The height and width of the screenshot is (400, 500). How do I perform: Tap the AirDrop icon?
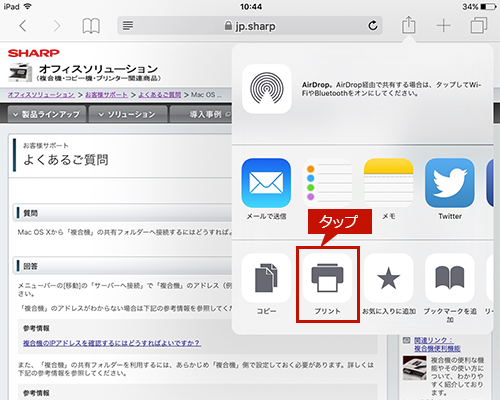(267, 89)
